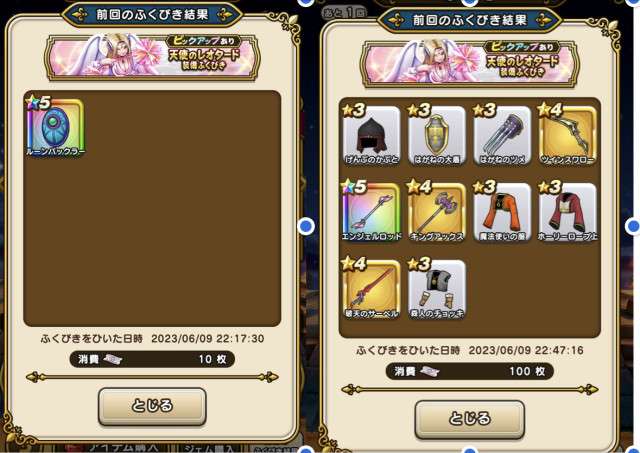Select the orange 魔法使いの服 robe item
Image resolution: width=640 pixels, height=453 pixels.
(502, 211)
